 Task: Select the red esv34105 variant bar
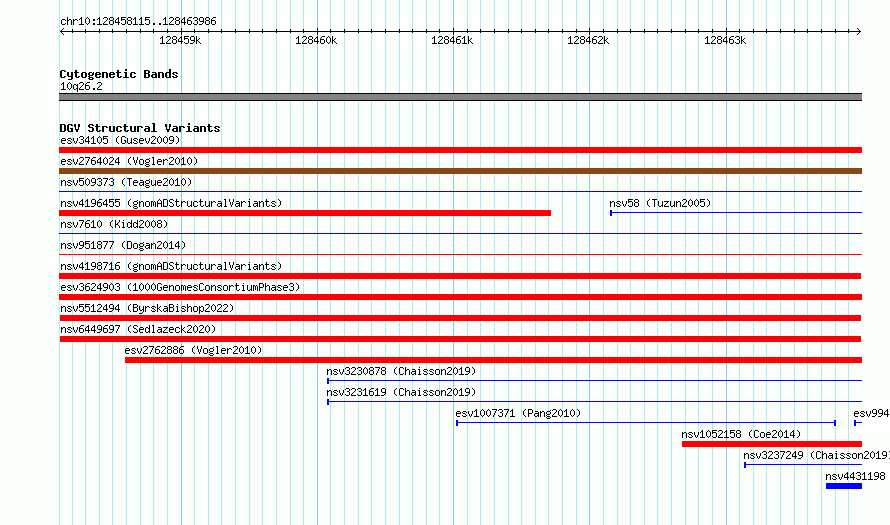460,150
